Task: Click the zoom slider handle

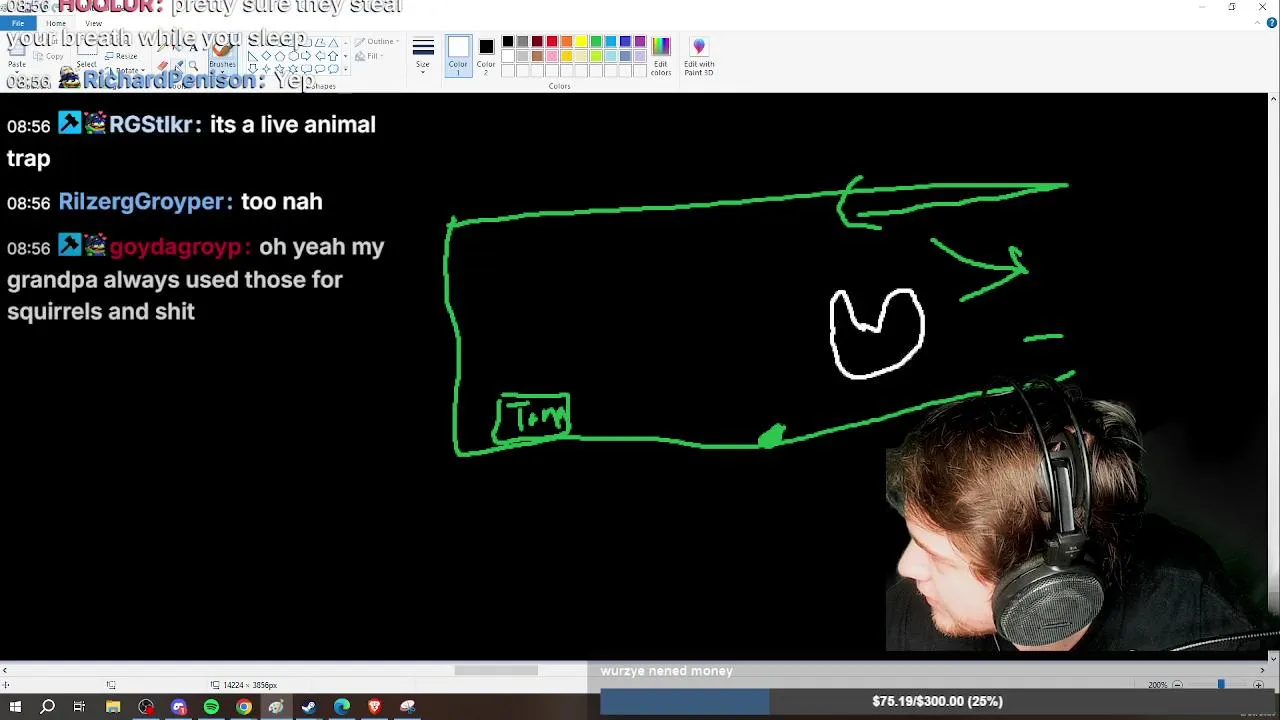Action: click(1220, 685)
